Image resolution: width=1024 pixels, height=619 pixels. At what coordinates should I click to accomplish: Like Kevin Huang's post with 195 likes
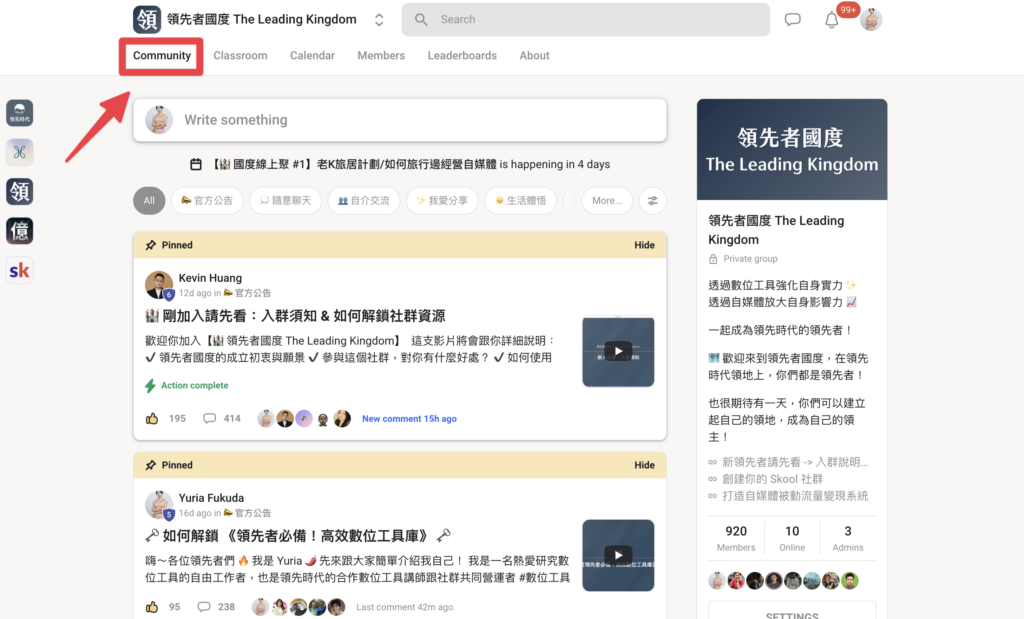click(x=152, y=419)
